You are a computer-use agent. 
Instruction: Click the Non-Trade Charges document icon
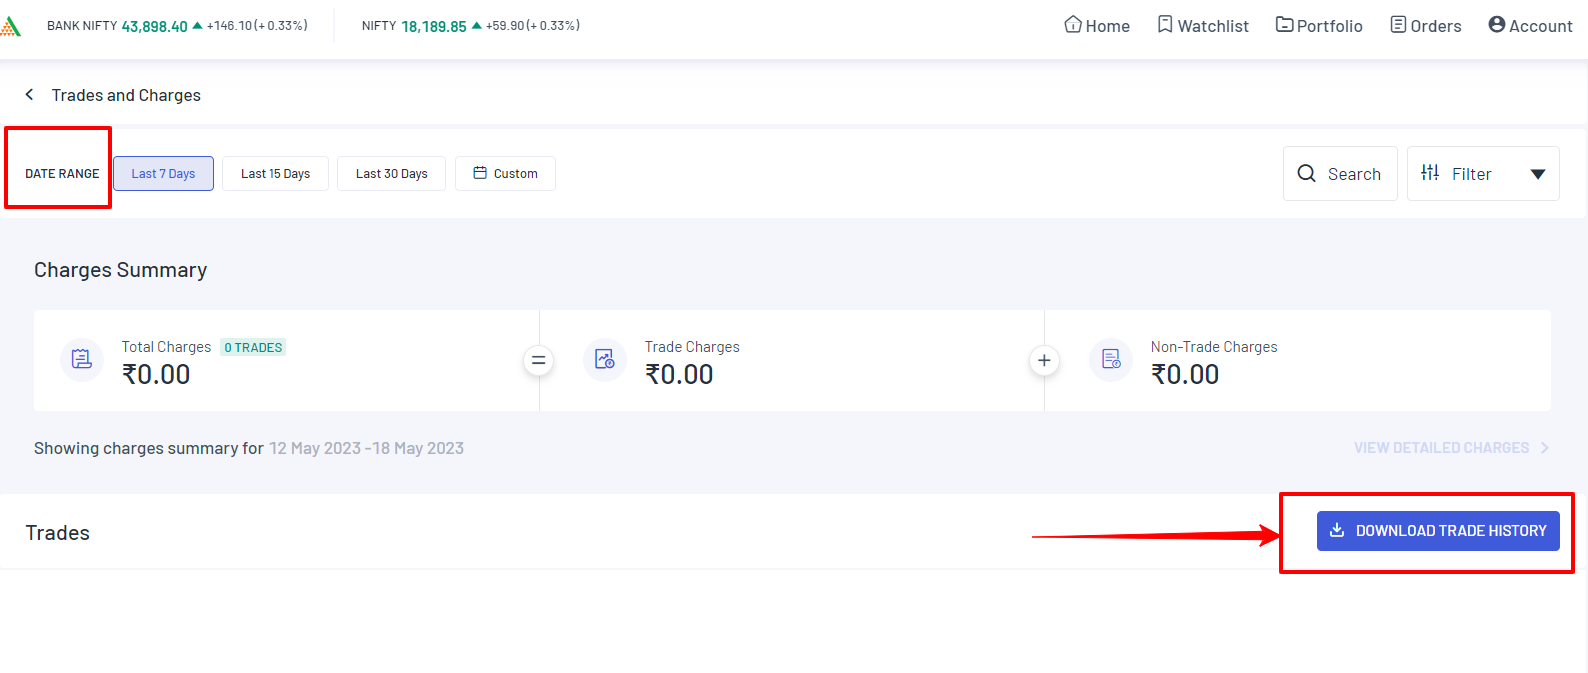tap(1111, 360)
